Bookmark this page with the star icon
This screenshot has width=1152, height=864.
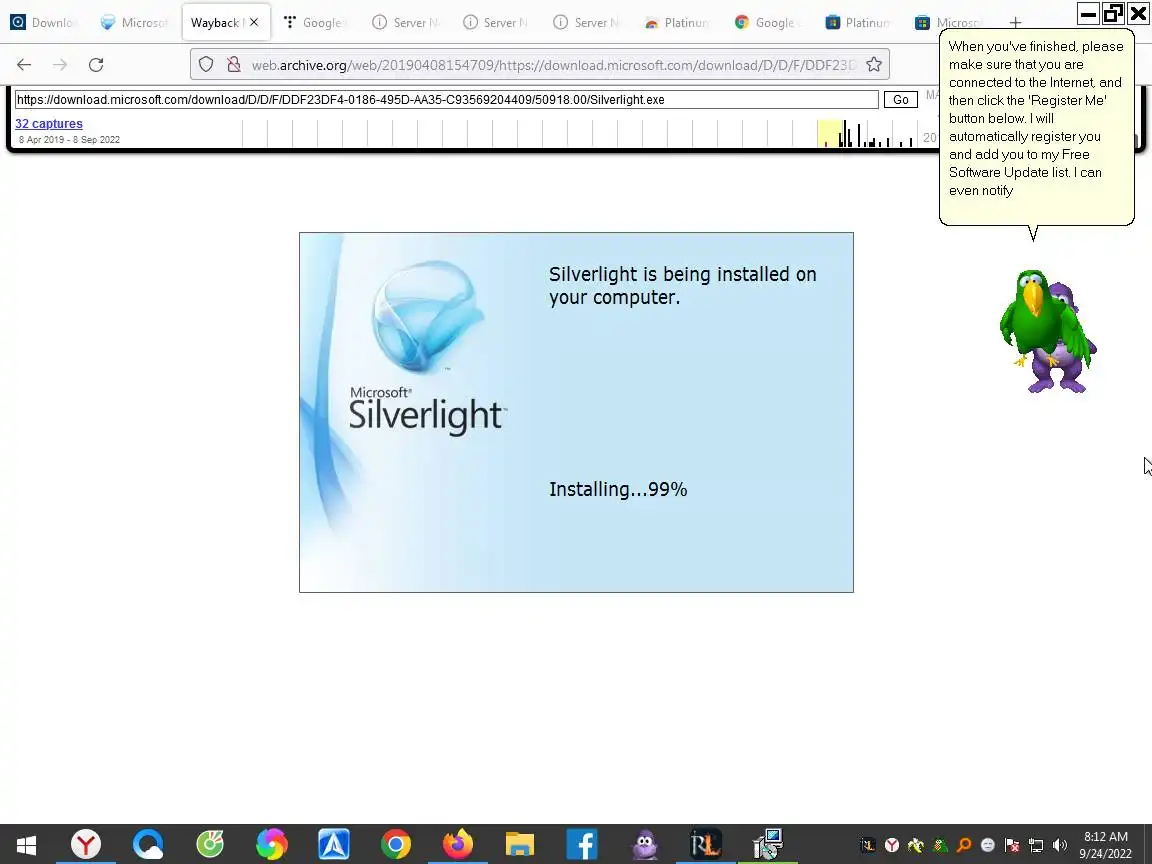pos(874,65)
